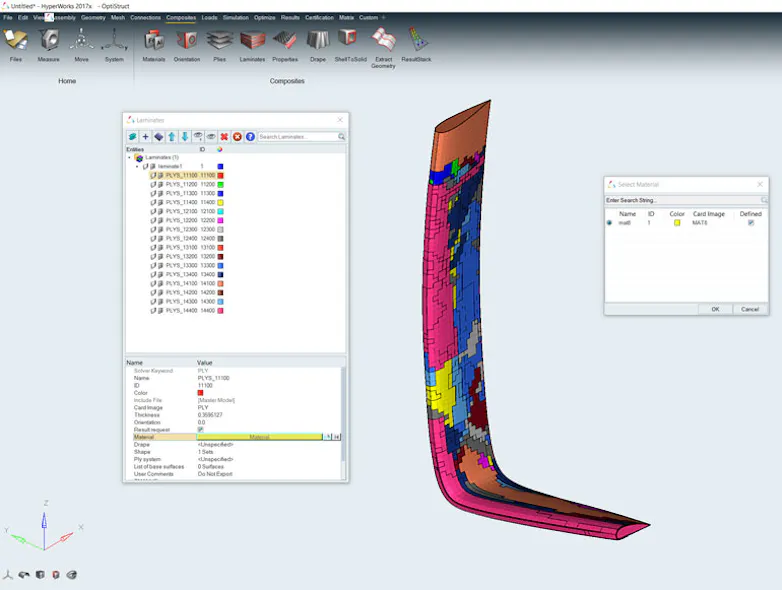Open the Material field dropdown arrow
This screenshot has height=590, width=782.
[328, 437]
